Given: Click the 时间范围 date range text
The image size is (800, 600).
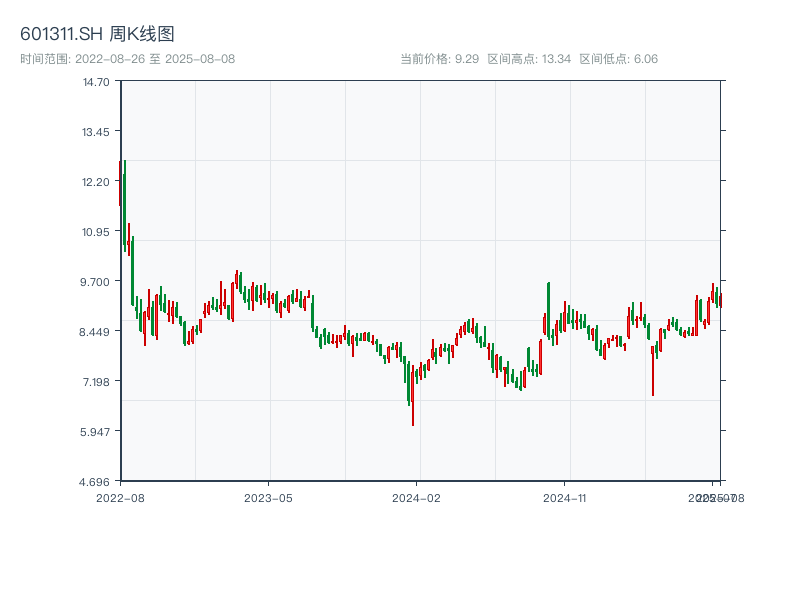Looking at the screenshot, I should coord(127,59).
